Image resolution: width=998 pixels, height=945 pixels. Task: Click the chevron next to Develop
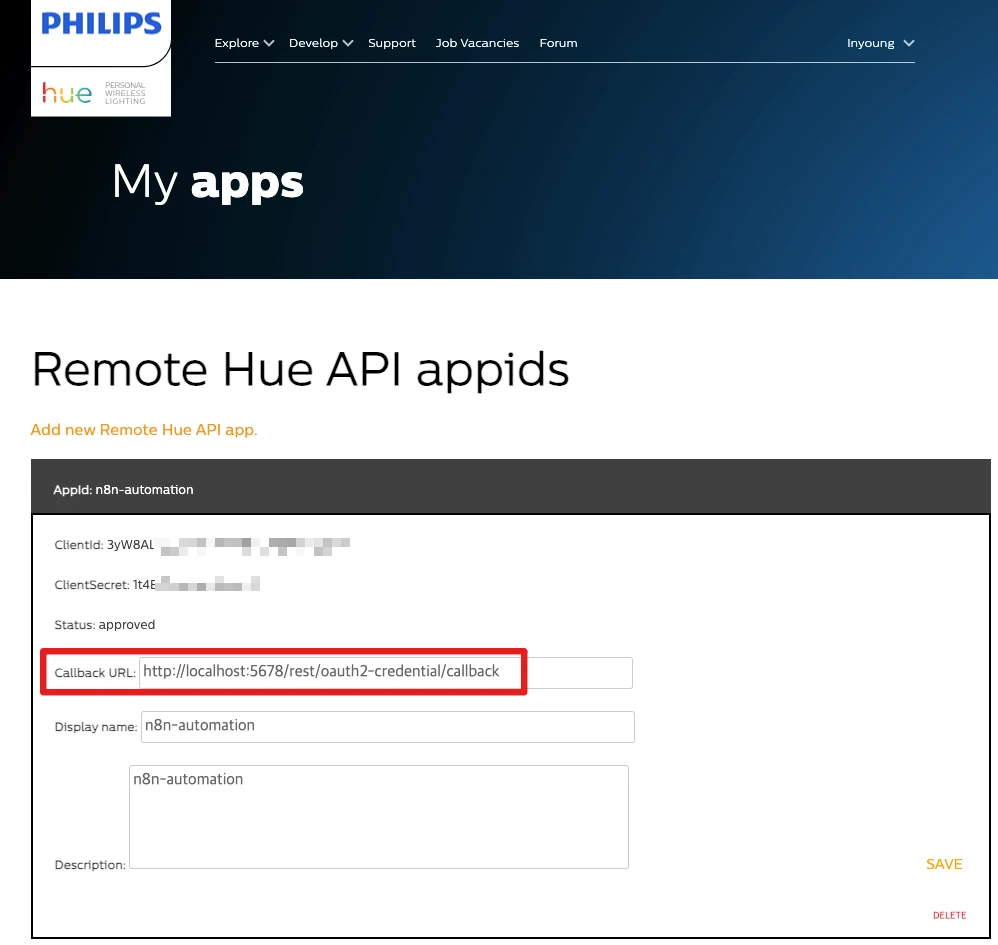[348, 43]
